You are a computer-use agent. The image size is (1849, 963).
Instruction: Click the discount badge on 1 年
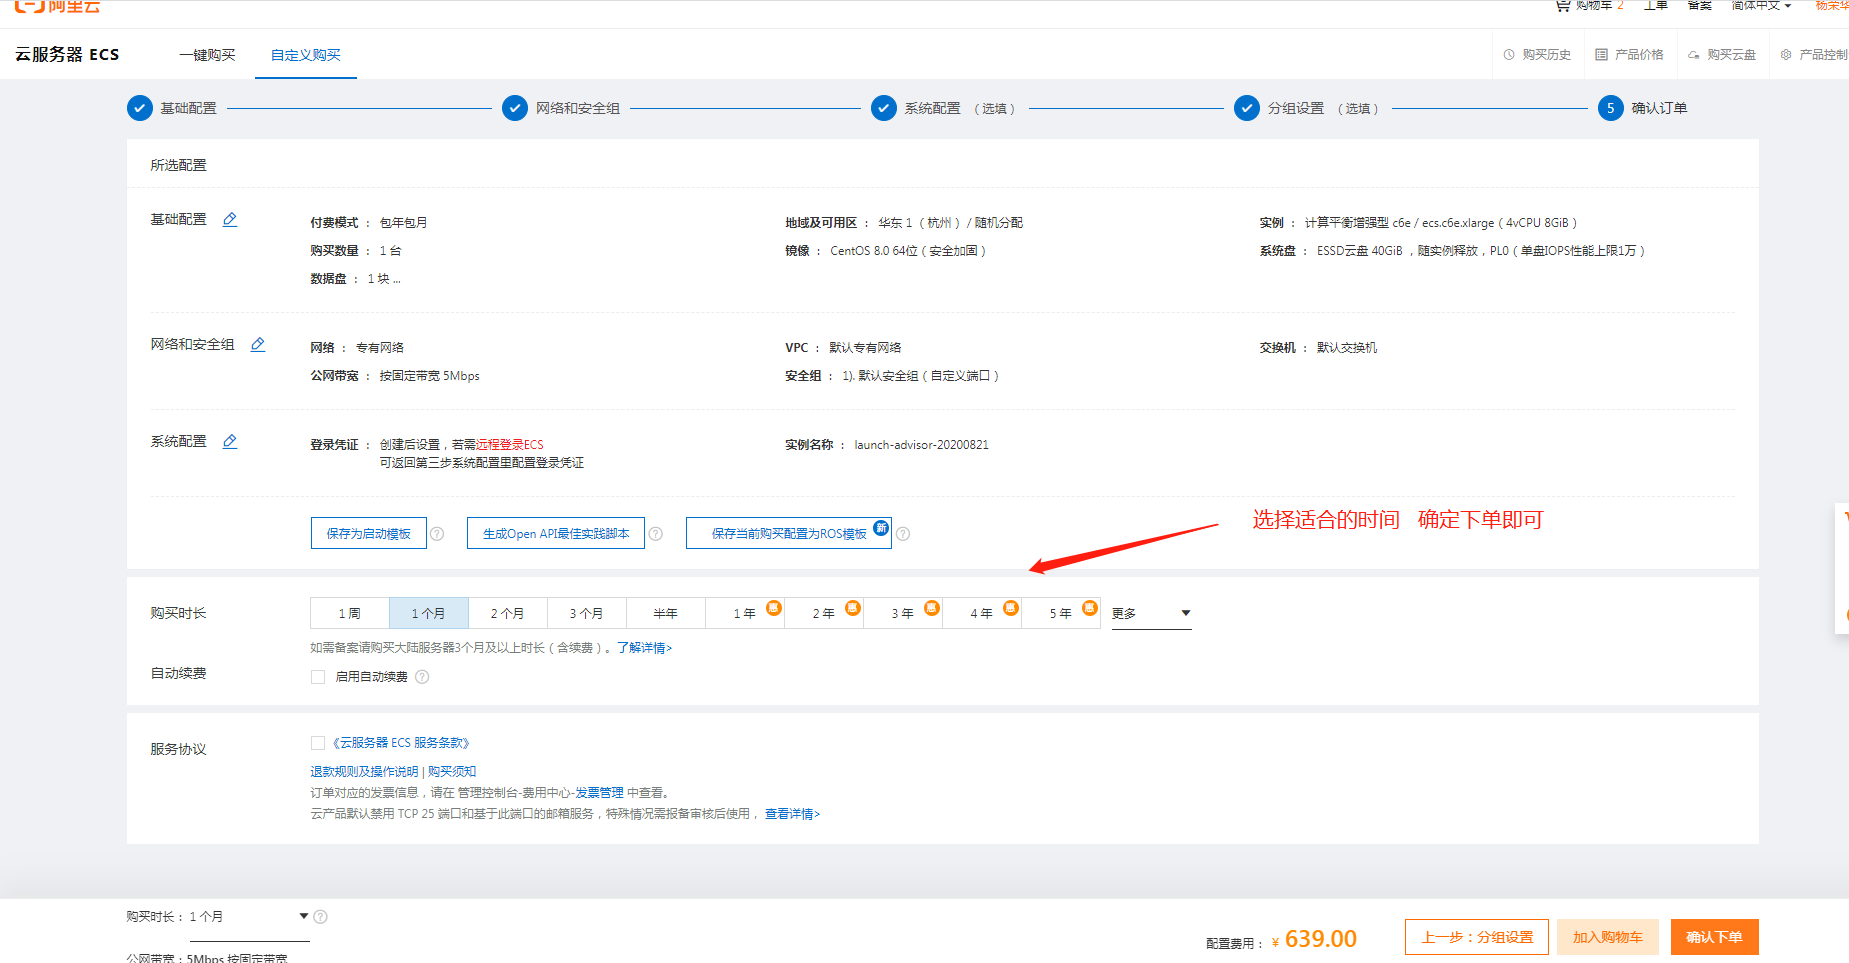774,608
